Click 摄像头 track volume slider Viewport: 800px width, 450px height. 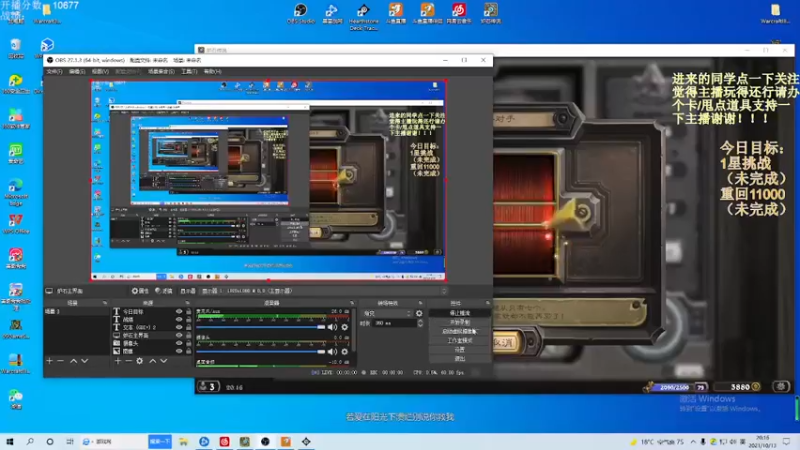click(260, 352)
